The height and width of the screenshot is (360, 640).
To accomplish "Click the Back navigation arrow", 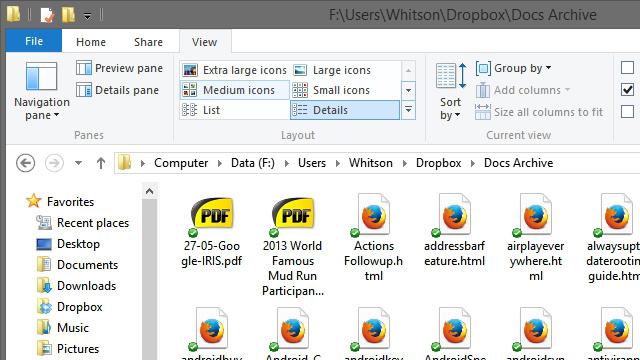I will point(25,163).
